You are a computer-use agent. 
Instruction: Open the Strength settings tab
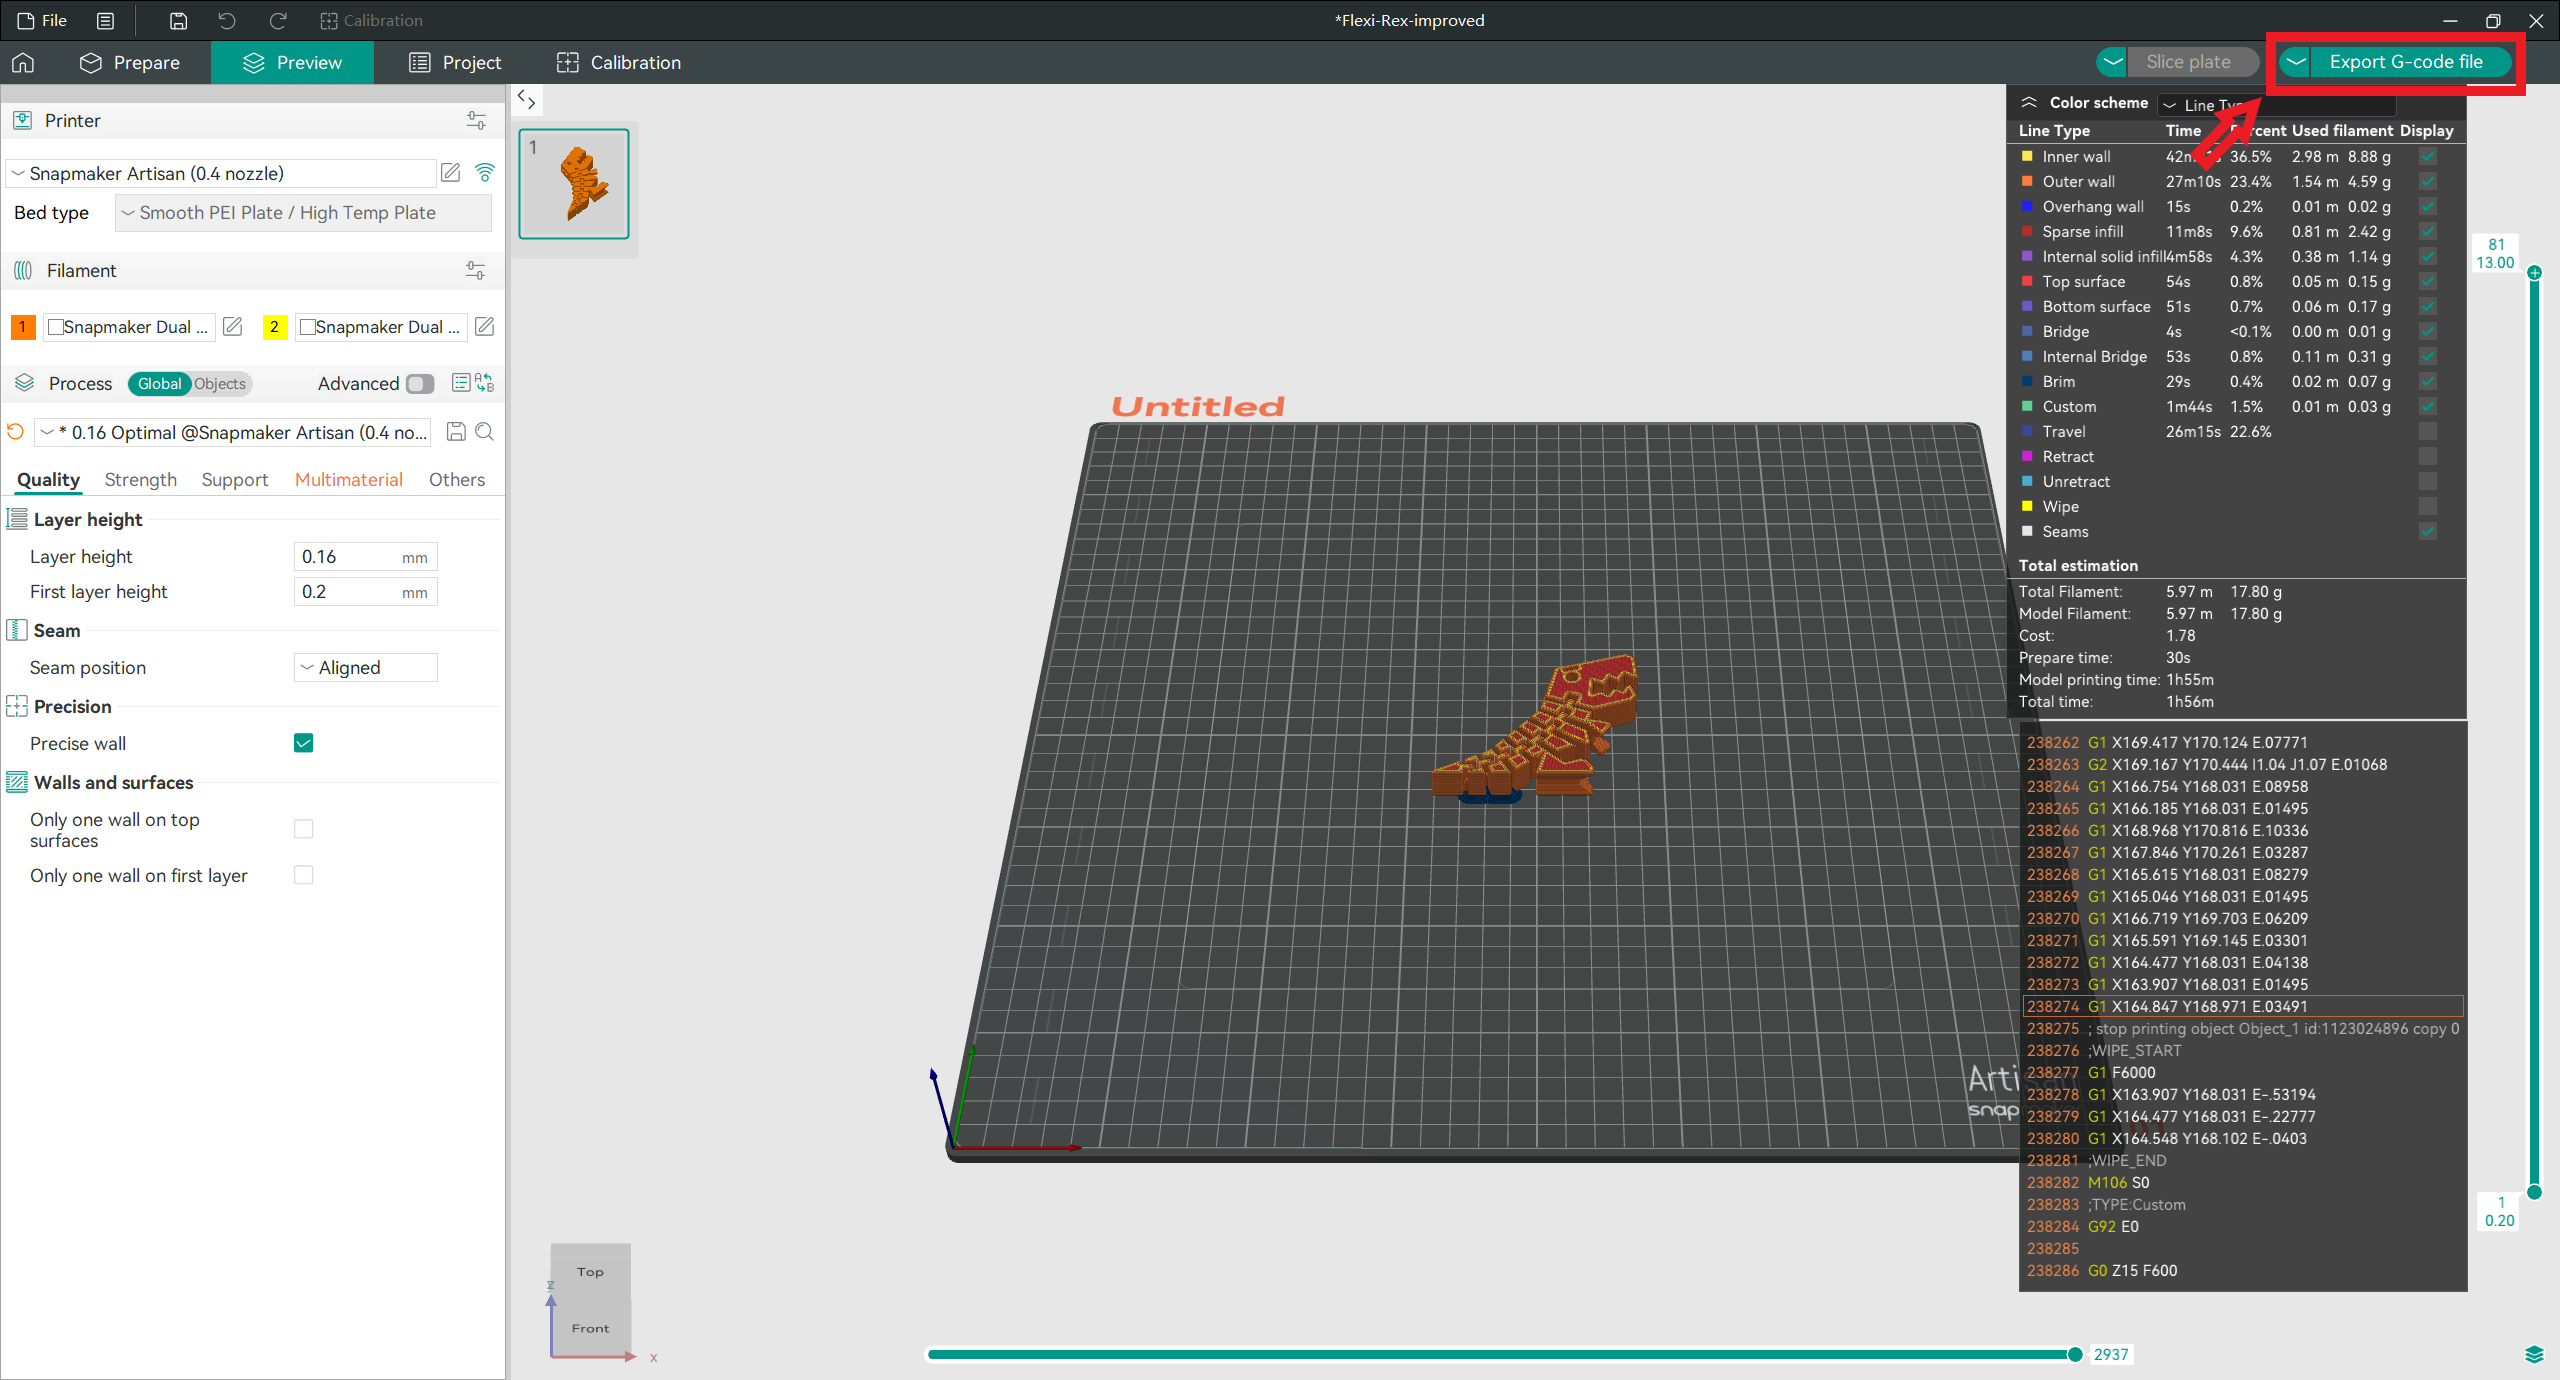[x=140, y=479]
